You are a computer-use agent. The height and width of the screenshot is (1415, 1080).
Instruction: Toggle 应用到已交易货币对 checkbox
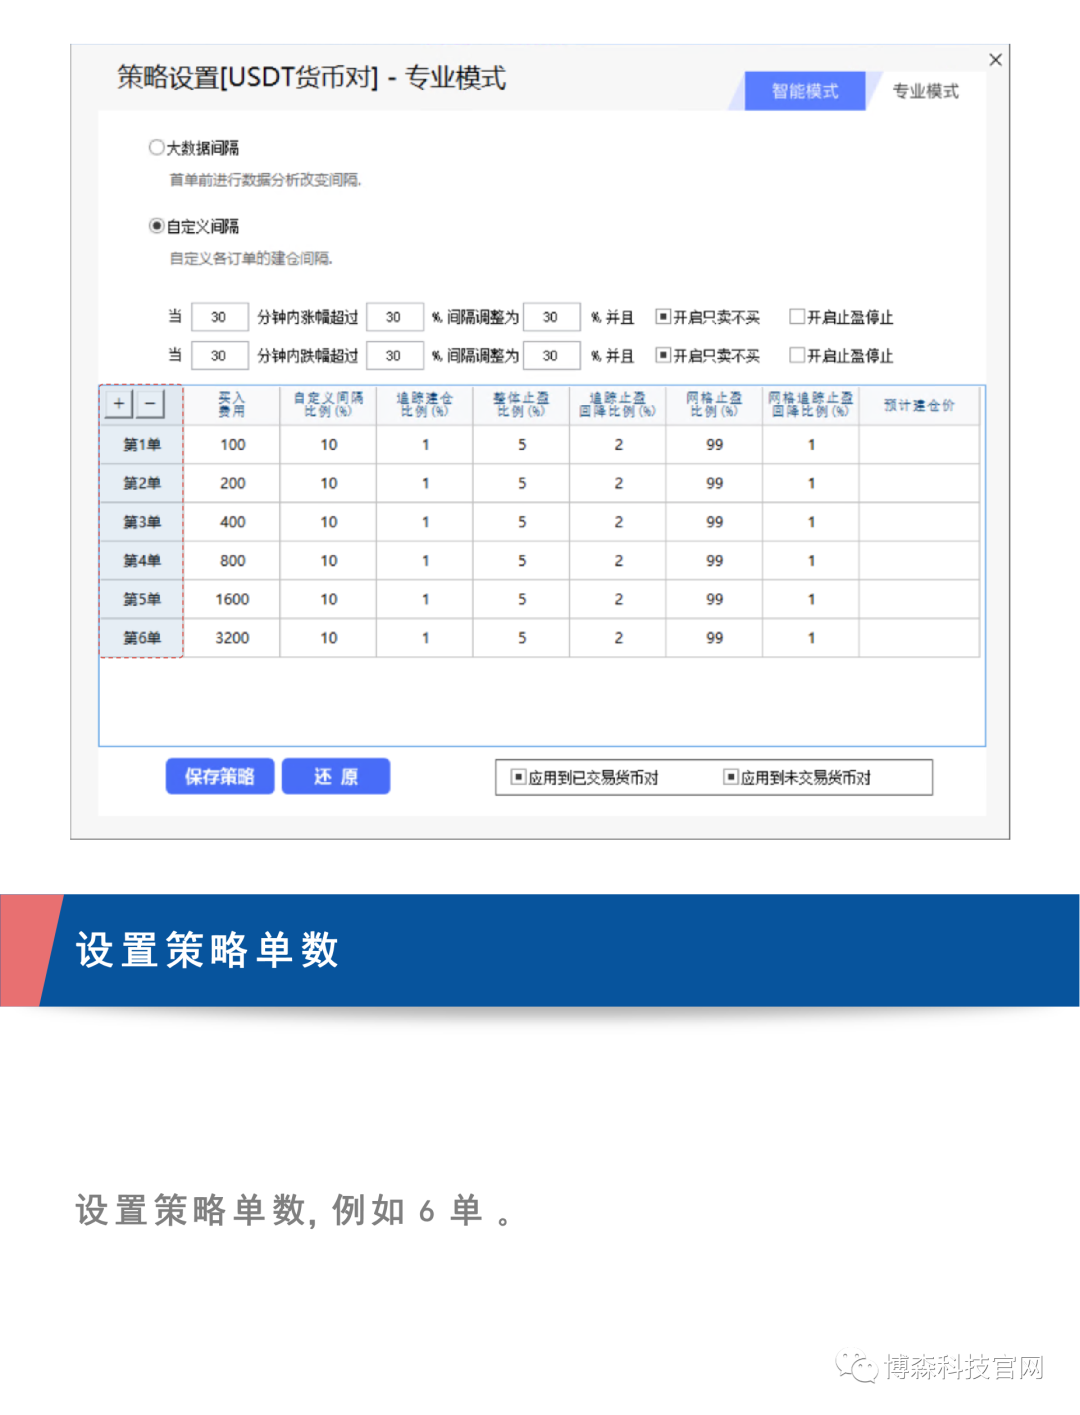coord(518,777)
